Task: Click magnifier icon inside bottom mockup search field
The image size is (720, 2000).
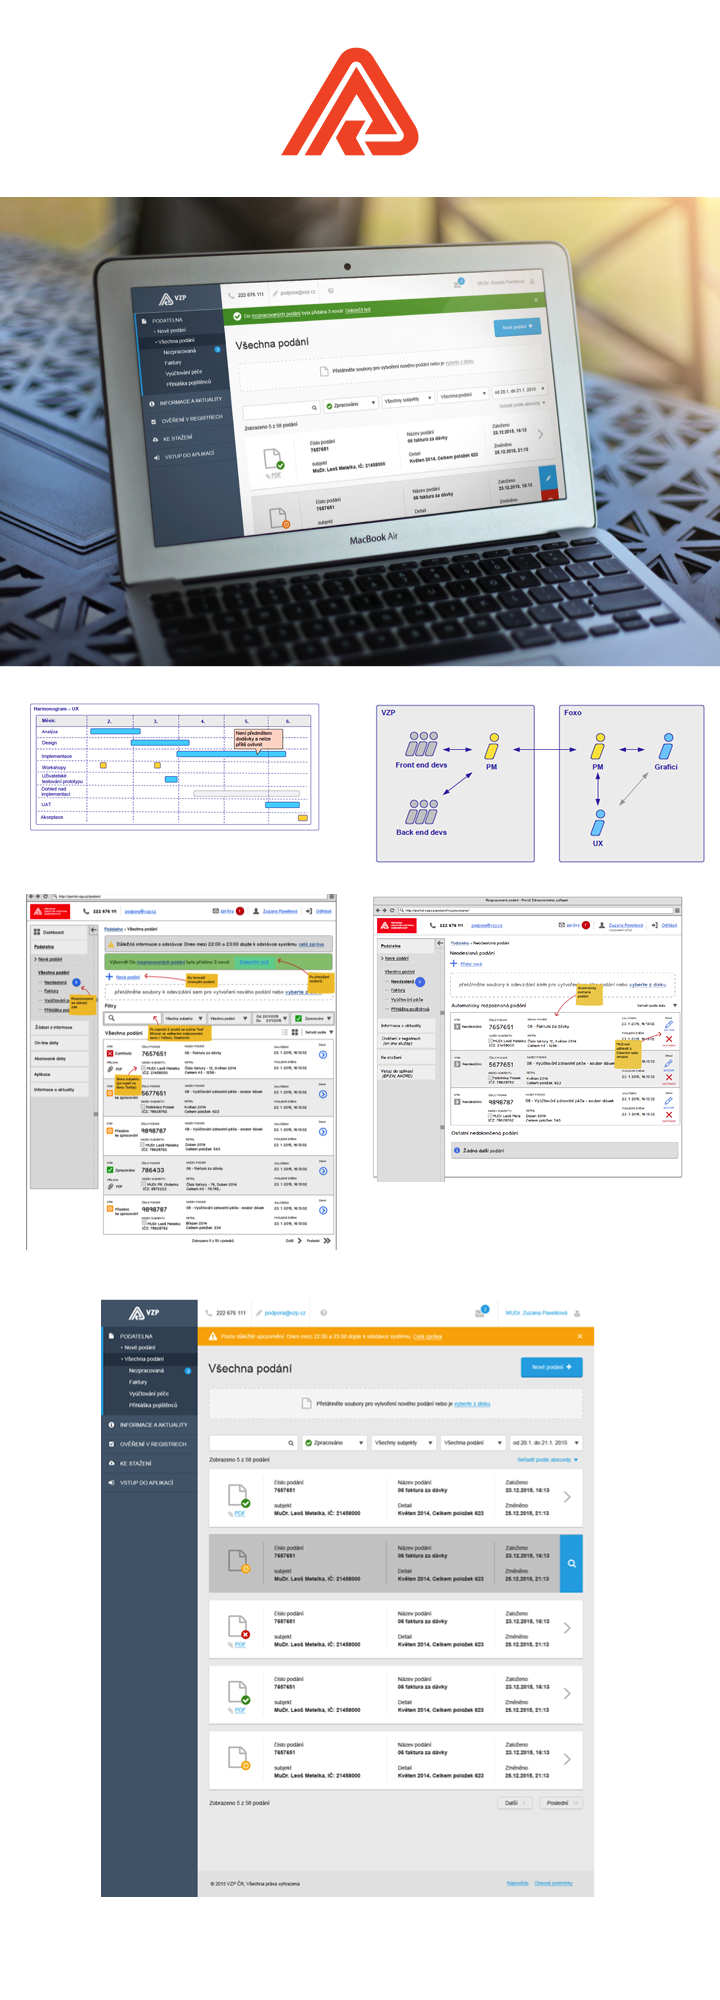Action: (x=291, y=1443)
